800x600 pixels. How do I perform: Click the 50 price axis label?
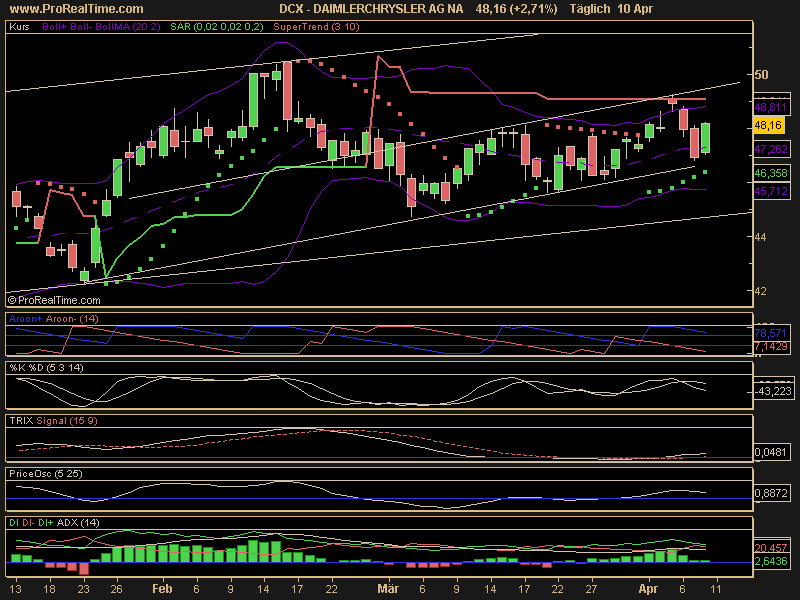point(761,74)
